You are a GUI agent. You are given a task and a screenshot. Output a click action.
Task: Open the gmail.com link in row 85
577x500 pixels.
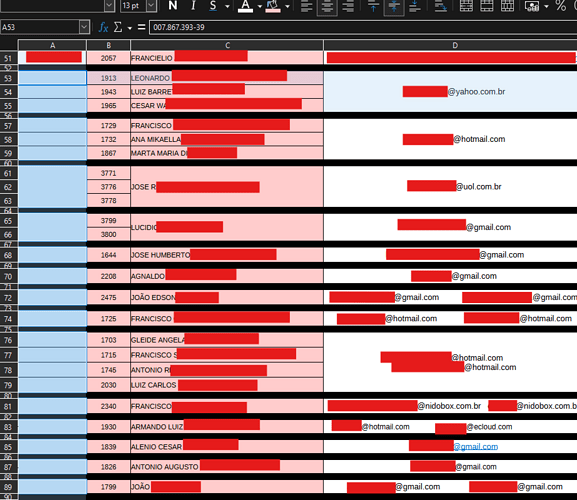tap(475, 446)
